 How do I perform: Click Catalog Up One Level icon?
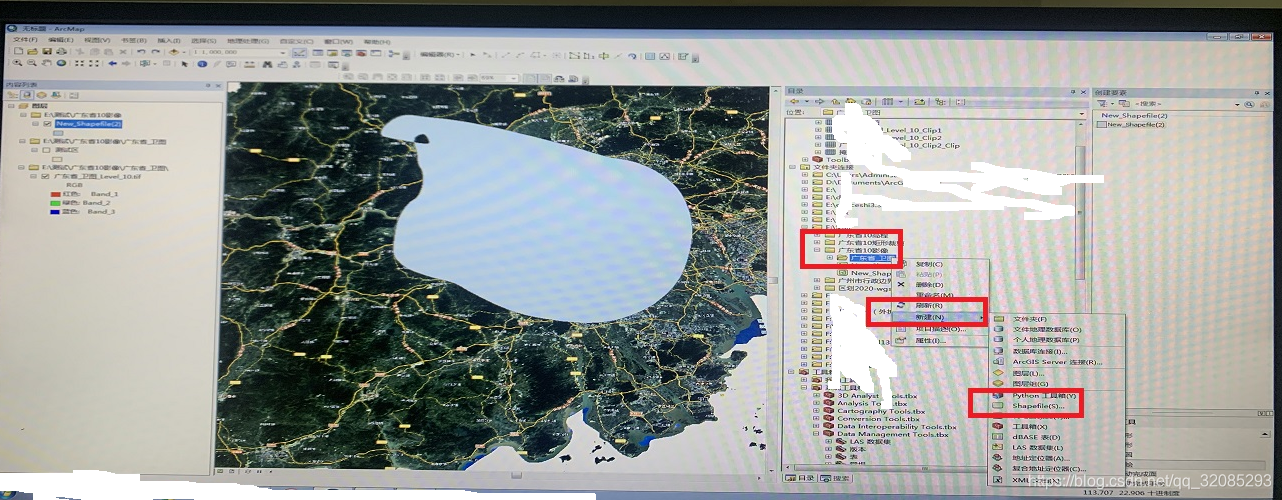[x=835, y=101]
